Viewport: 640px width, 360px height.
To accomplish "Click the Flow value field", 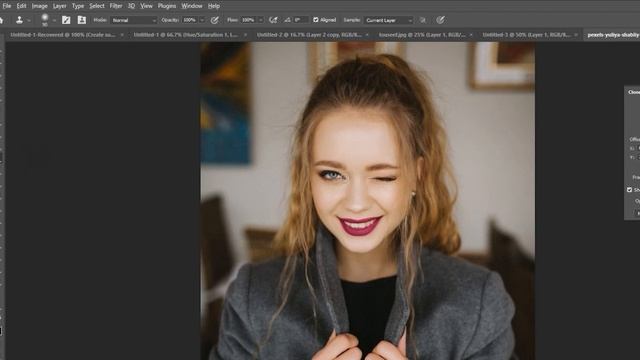I will pos(249,20).
